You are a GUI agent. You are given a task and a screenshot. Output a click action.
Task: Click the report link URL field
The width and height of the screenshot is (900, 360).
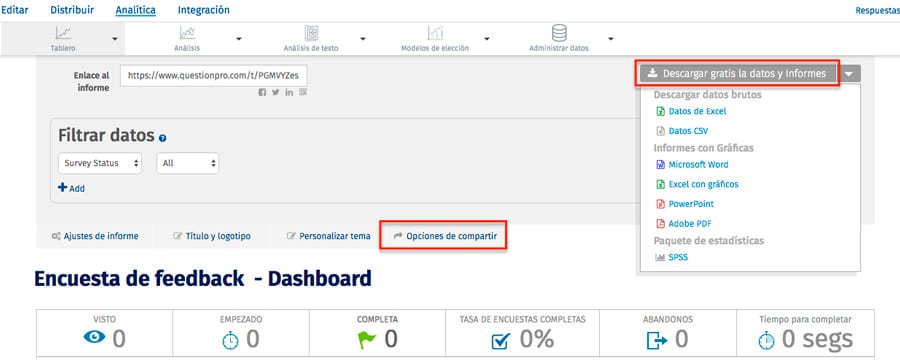[214, 75]
